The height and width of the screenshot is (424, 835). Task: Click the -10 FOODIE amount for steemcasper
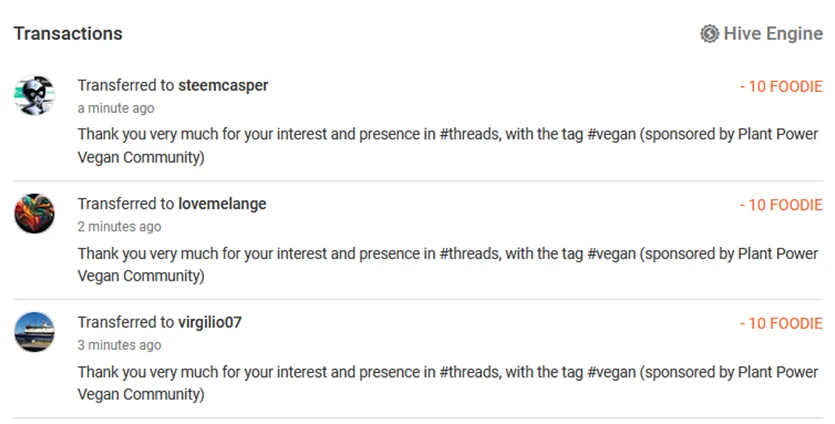click(781, 87)
